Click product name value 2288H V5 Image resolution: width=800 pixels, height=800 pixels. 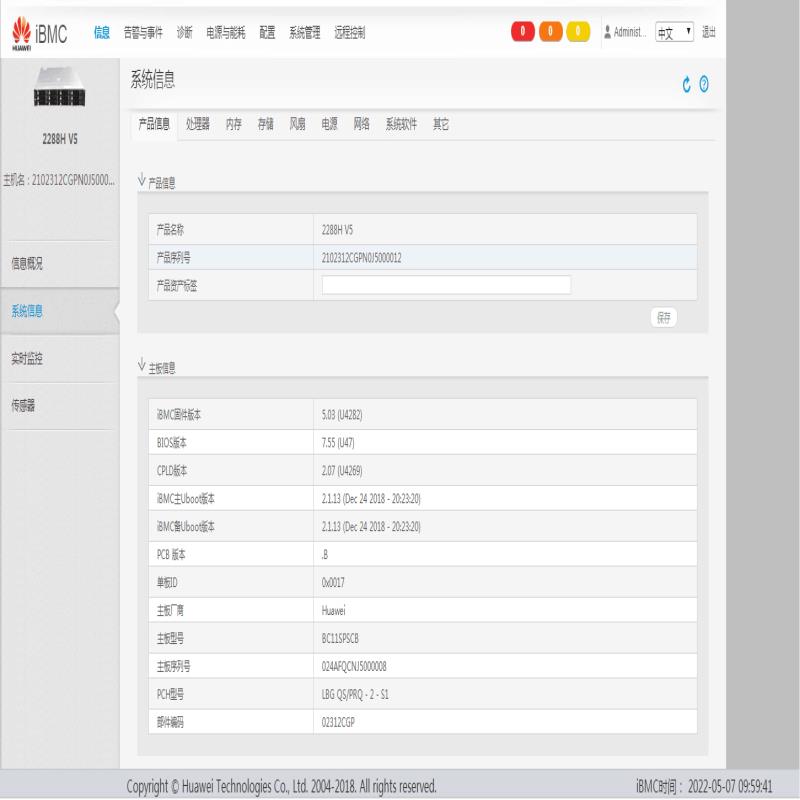point(337,230)
